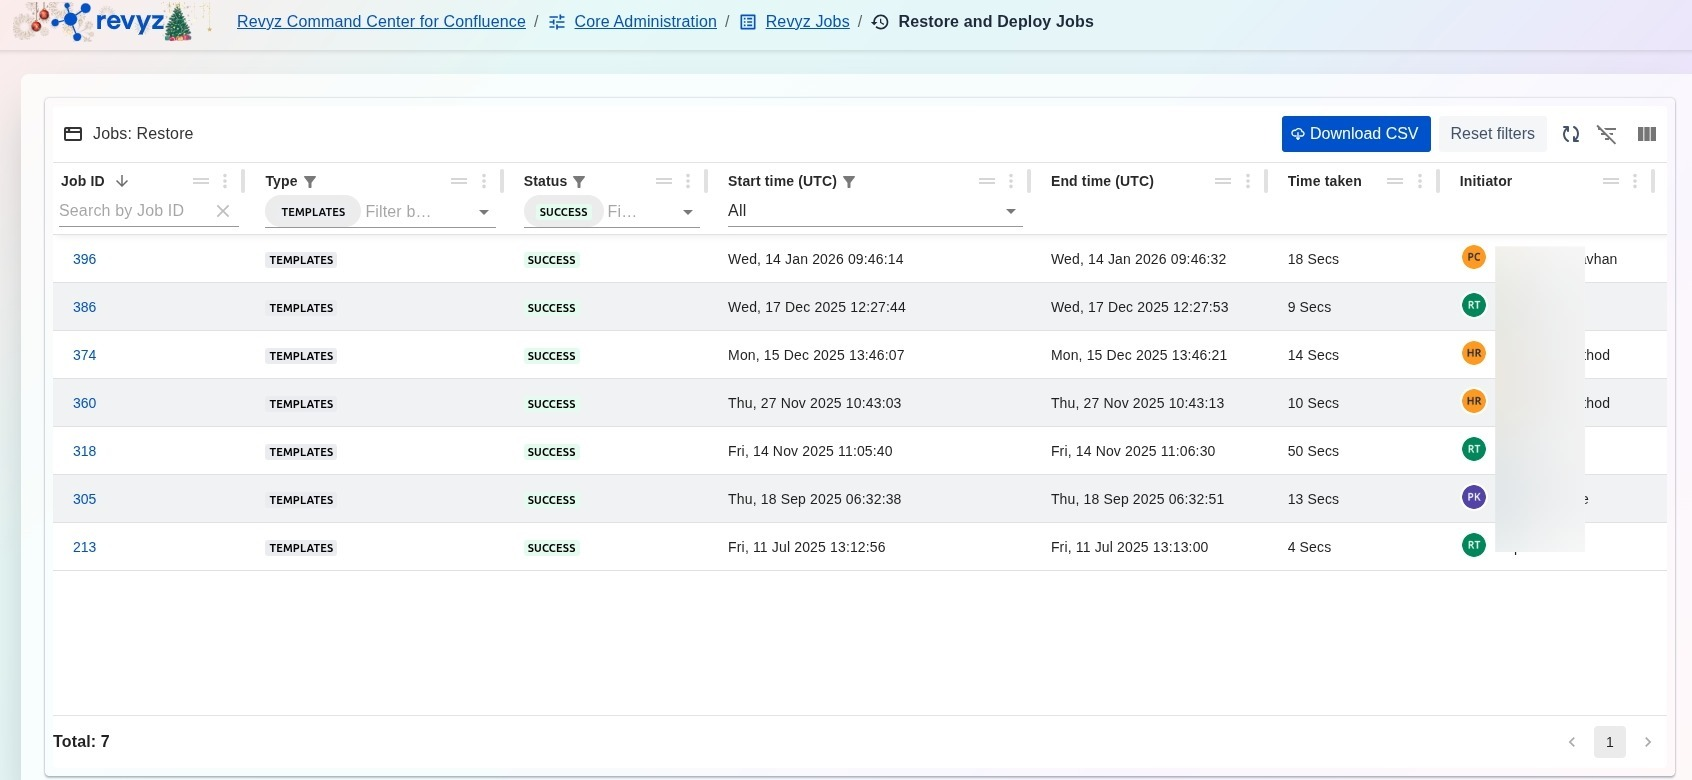Image resolution: width=1692 pixels, height=780 pixels.
Task: Toggle Job ID sort arrow
Action: point(122,181)
